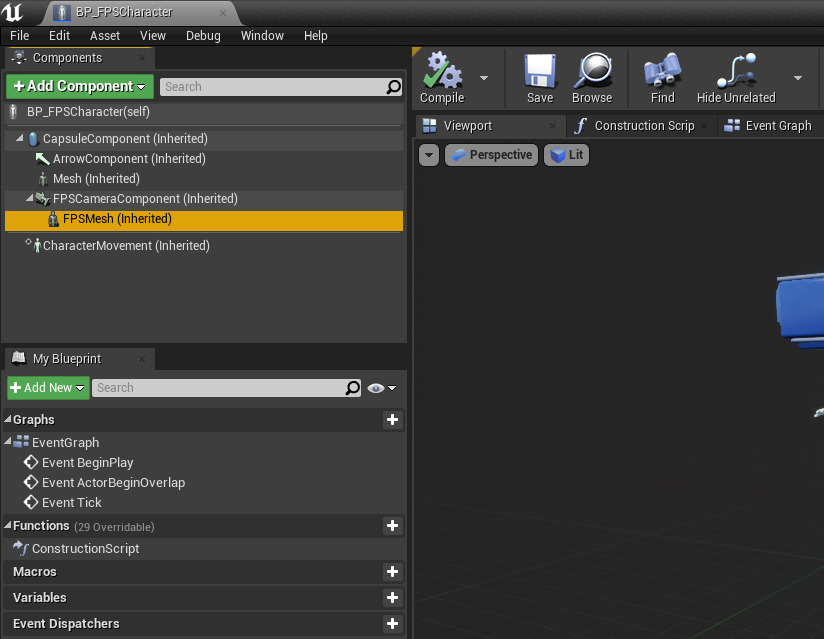Add a new graph with the Graphs plus icon

(392, 420)
